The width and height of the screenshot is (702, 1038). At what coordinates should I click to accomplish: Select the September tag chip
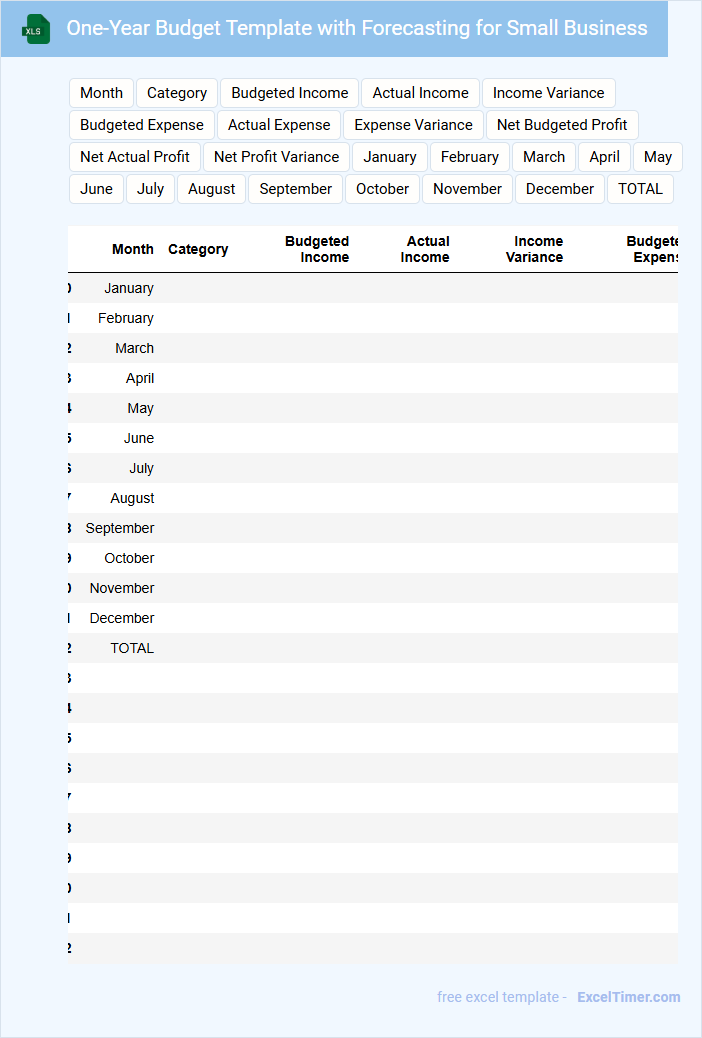[x=295, y=189]
